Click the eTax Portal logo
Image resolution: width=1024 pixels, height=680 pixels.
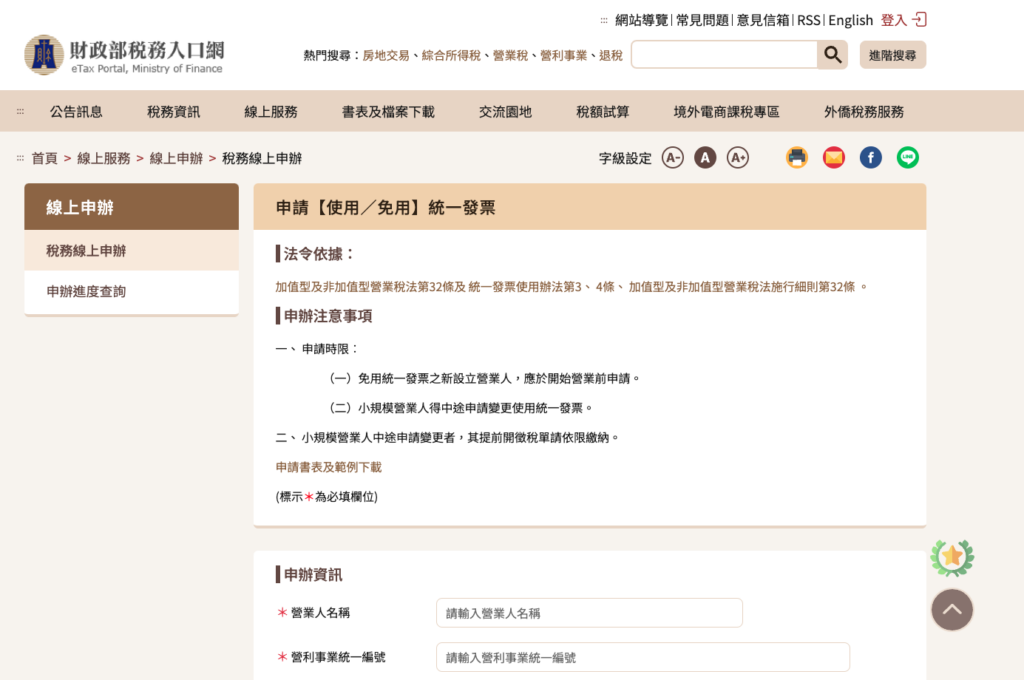coord(125,55)
